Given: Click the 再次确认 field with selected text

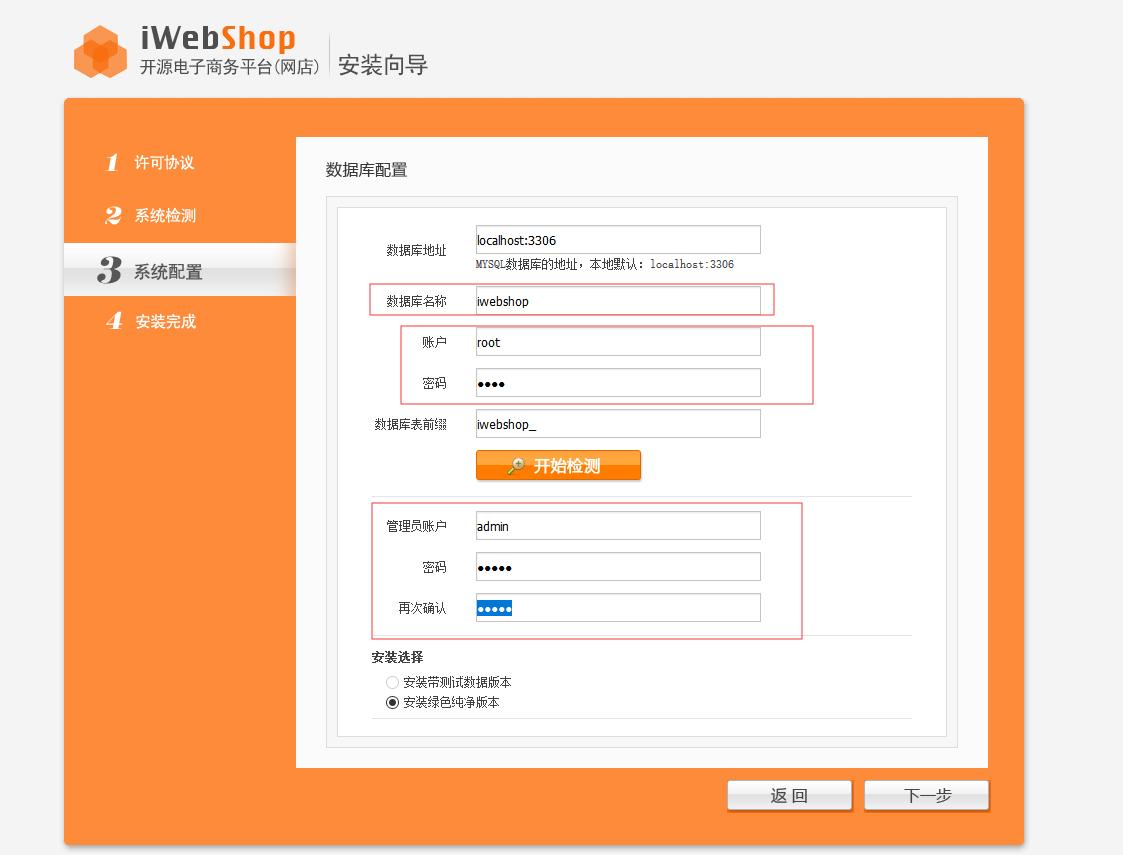Looking at the screenshot, I should pyautogui.click(x=617, y=607).
